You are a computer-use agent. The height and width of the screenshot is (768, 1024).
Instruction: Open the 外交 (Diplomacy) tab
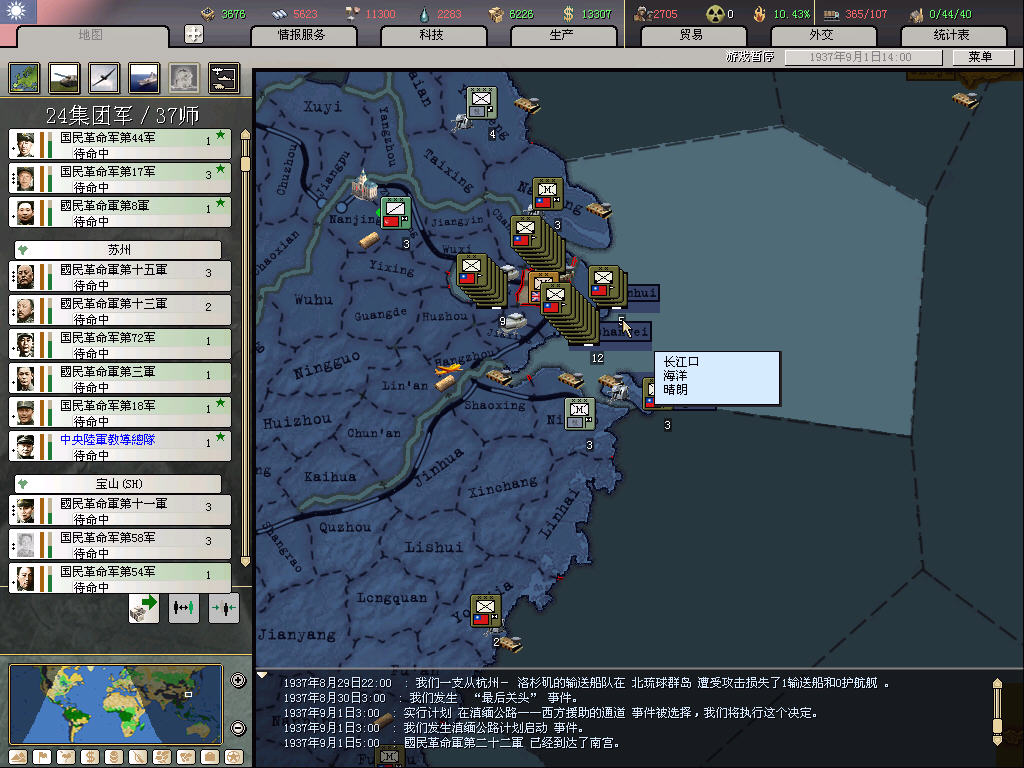[x=820, y=35]
